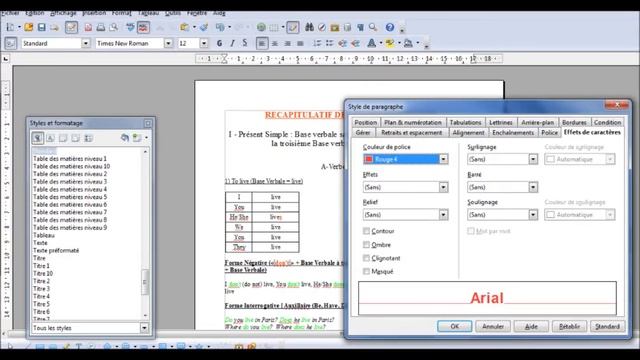Confirm dialog with OK button

click(x=455, y=327)
